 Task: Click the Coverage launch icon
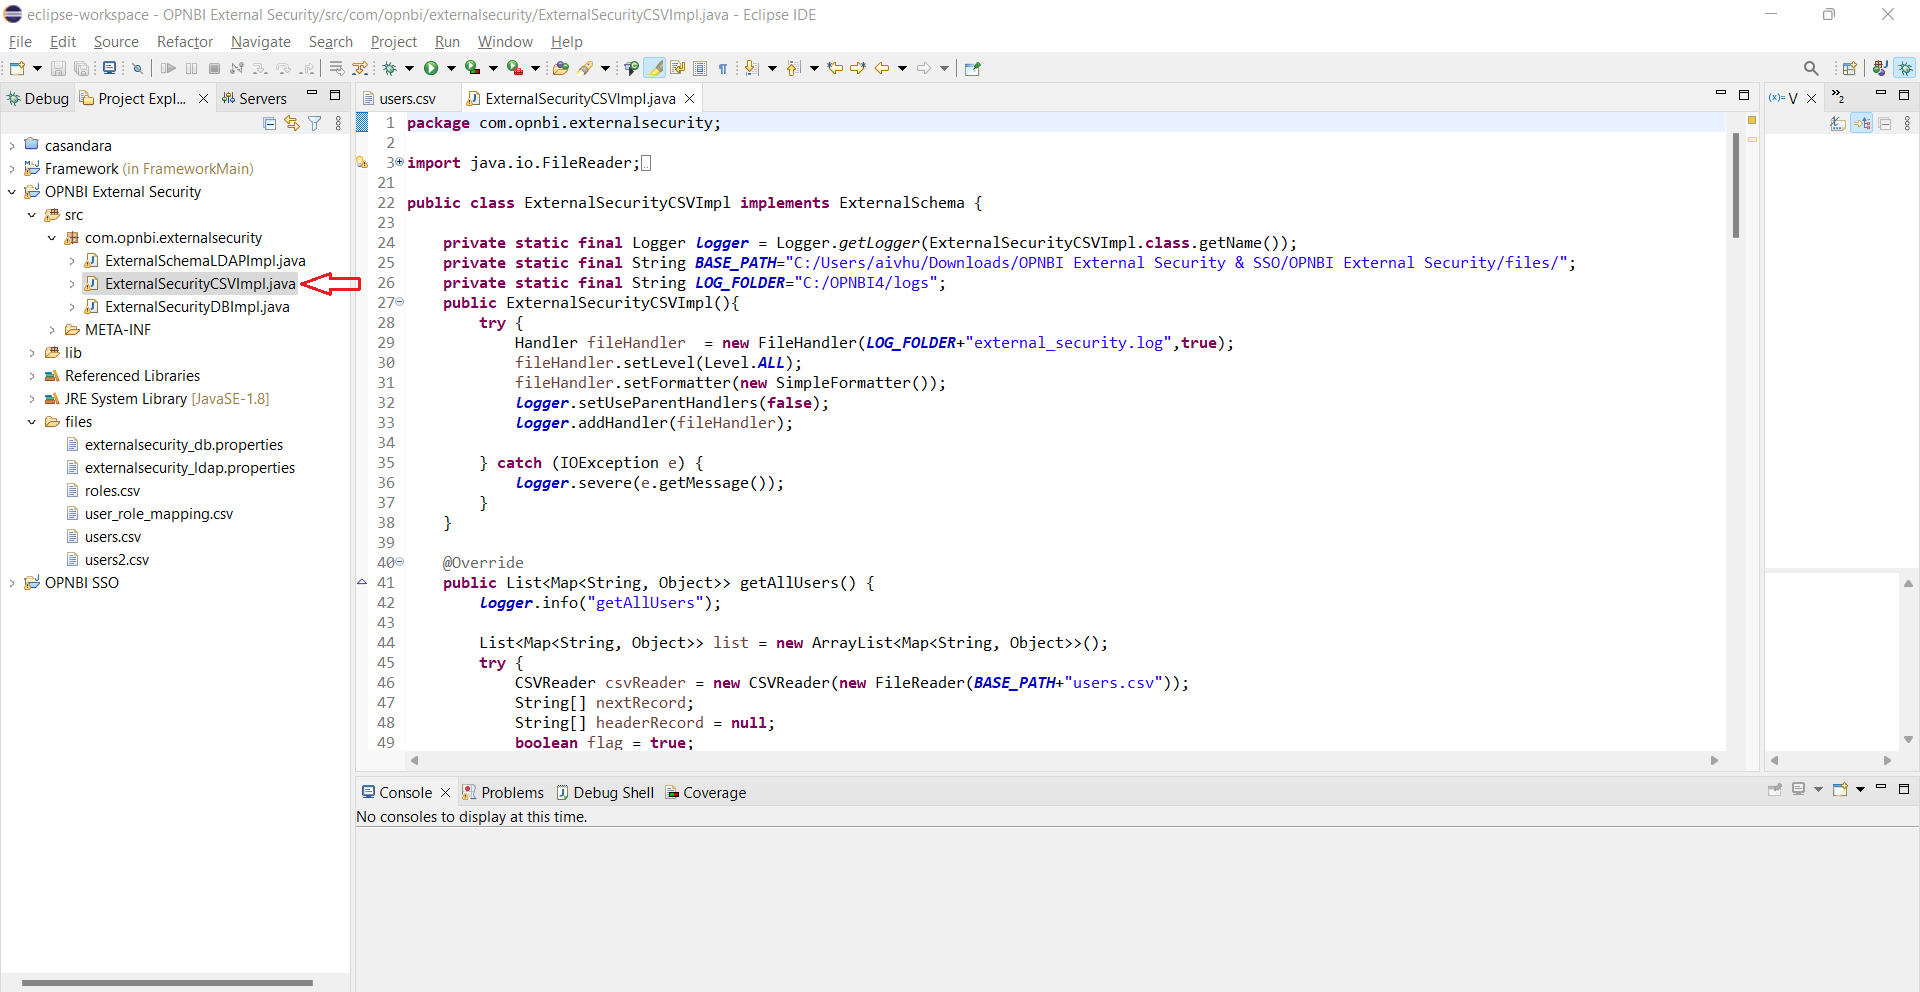point(472,68)
